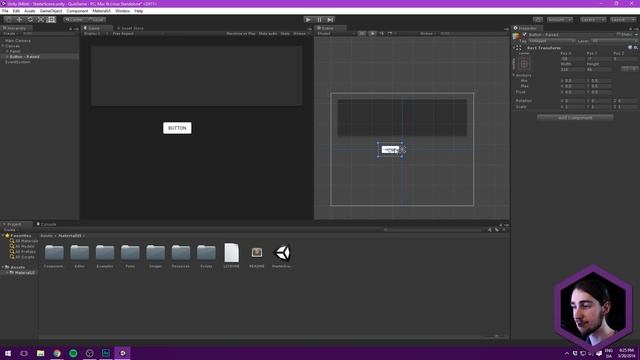Open the GameObject menu

[51, 11]
